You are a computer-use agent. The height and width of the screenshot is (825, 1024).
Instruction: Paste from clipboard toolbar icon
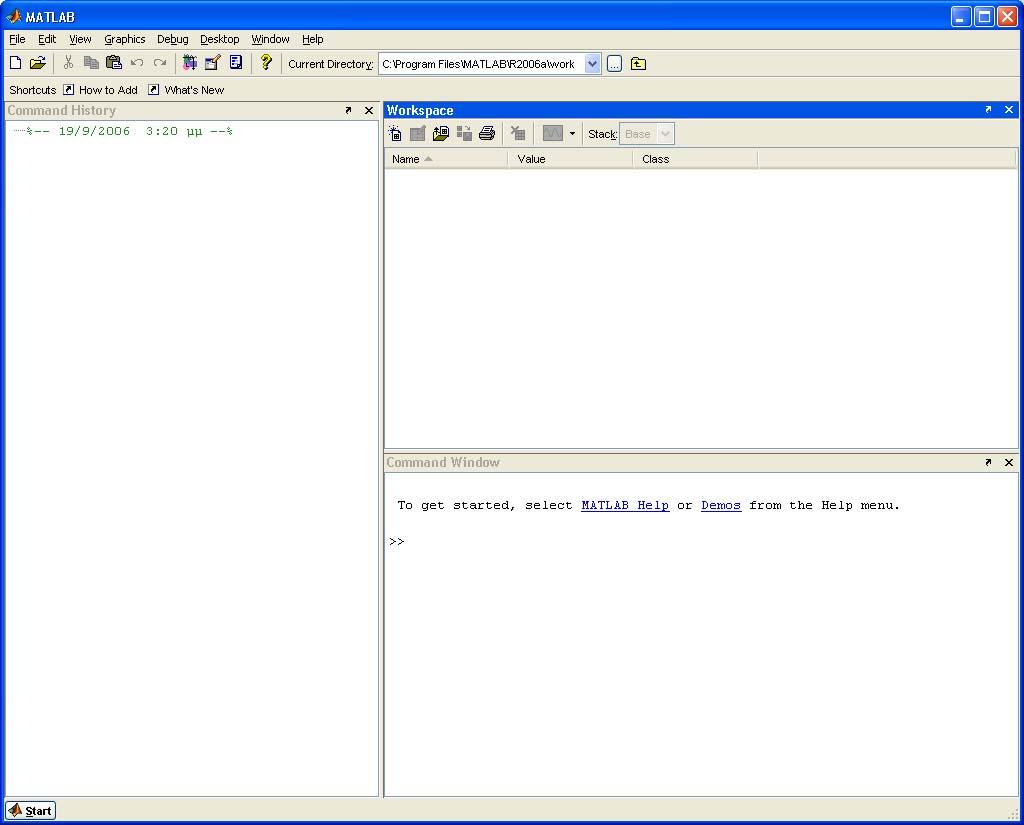[114, 63]
